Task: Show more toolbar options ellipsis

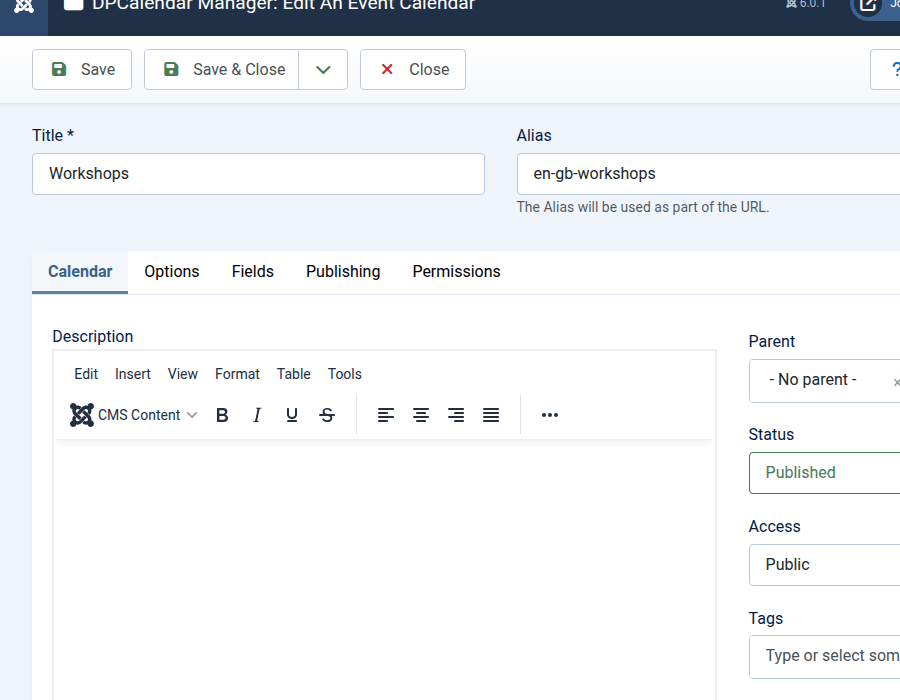Action: tap(549, 415)
